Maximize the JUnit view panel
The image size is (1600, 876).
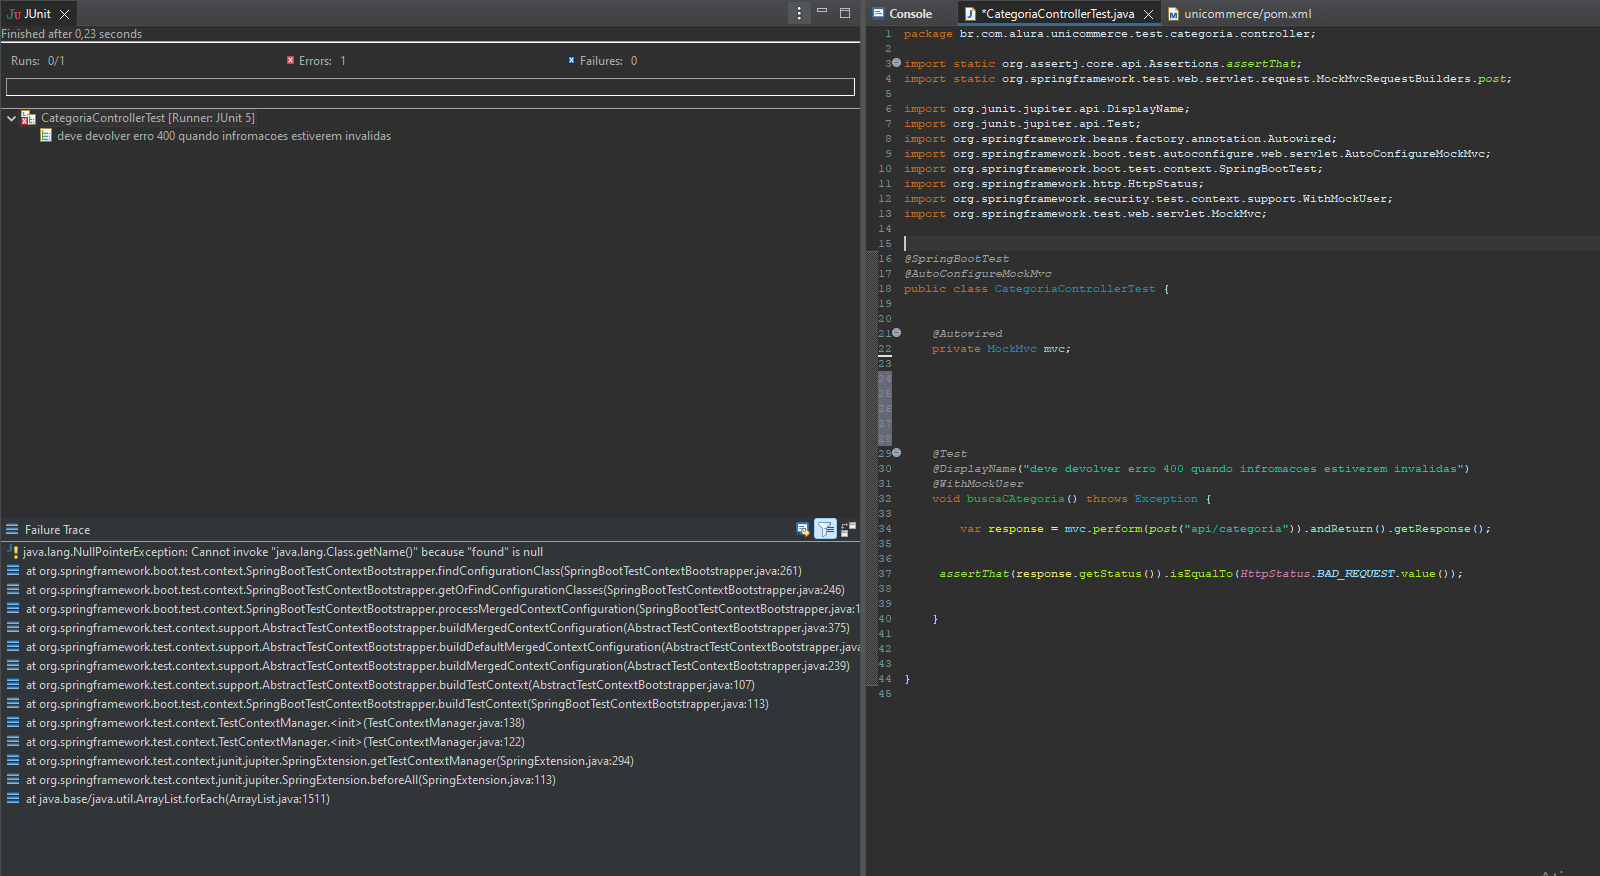(845, 12)
